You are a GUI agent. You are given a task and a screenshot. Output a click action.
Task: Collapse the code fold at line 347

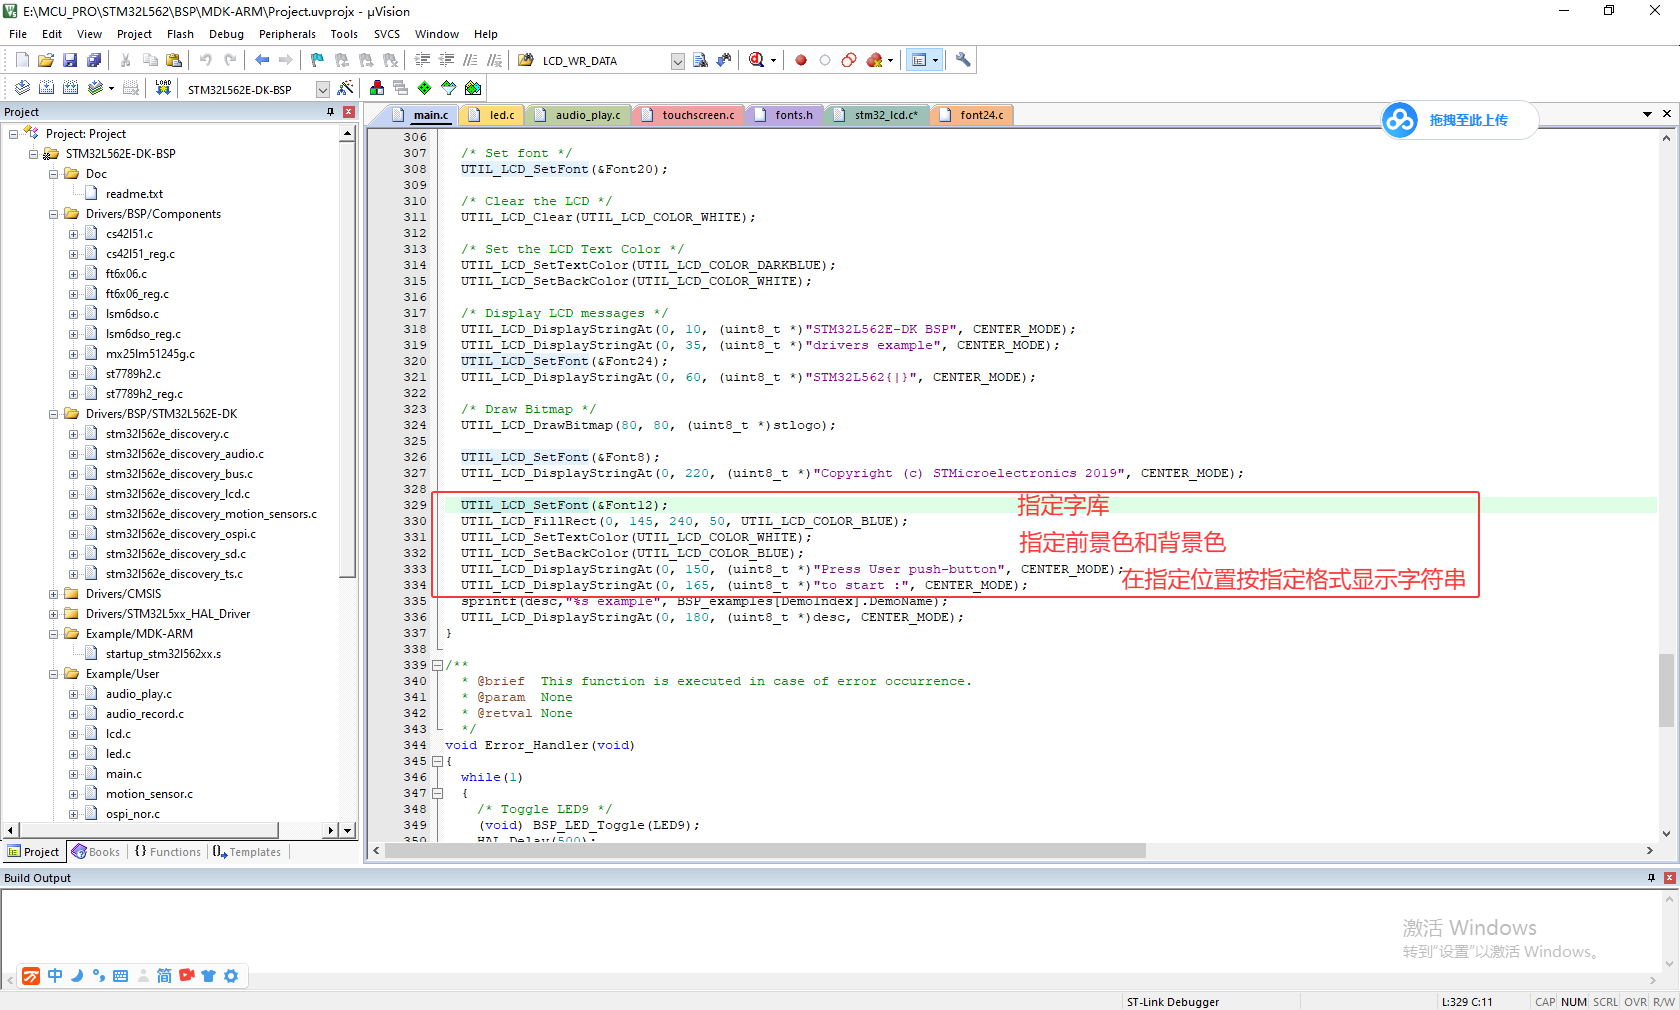[437, 793]
